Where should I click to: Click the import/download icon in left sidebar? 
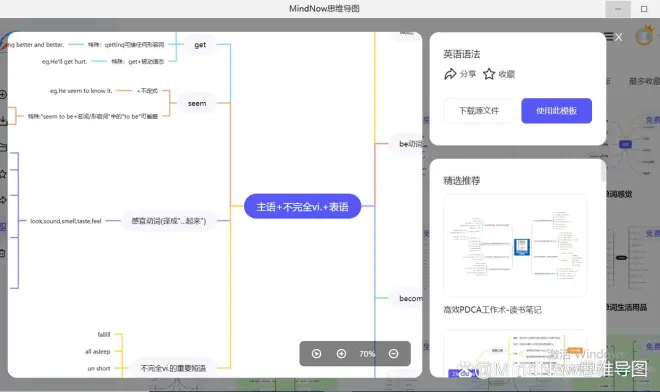[3, 121]
